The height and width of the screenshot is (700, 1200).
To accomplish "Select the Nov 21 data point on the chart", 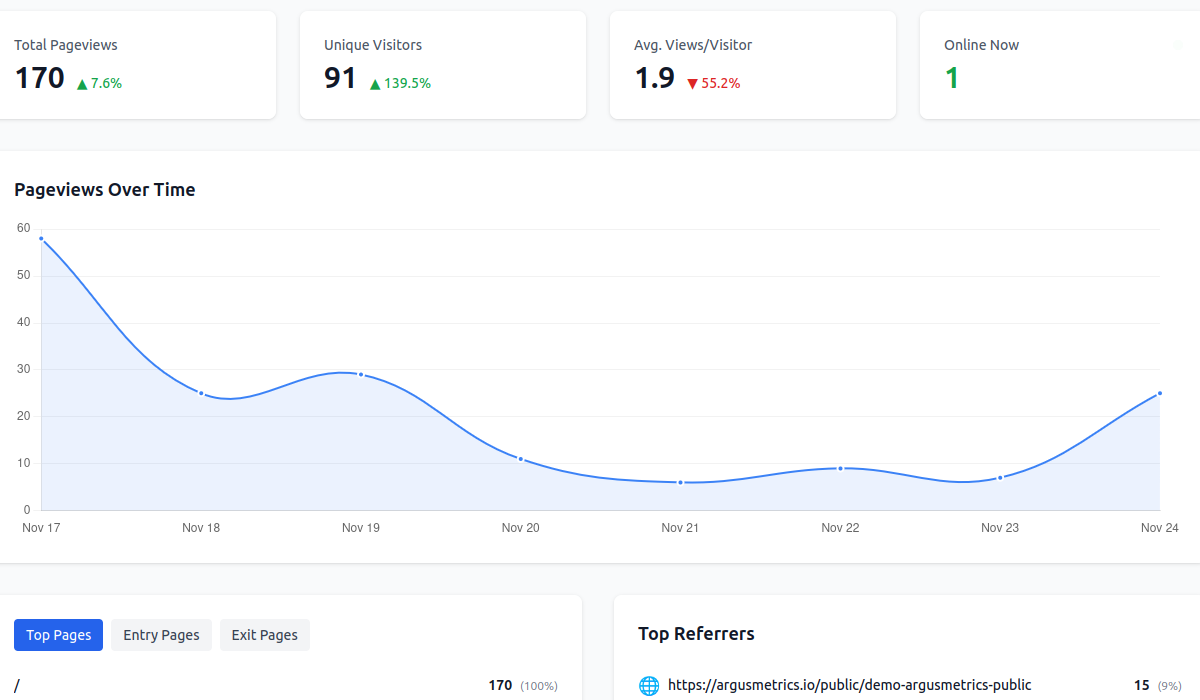I will pyautogui.click(x=680, y=482).
